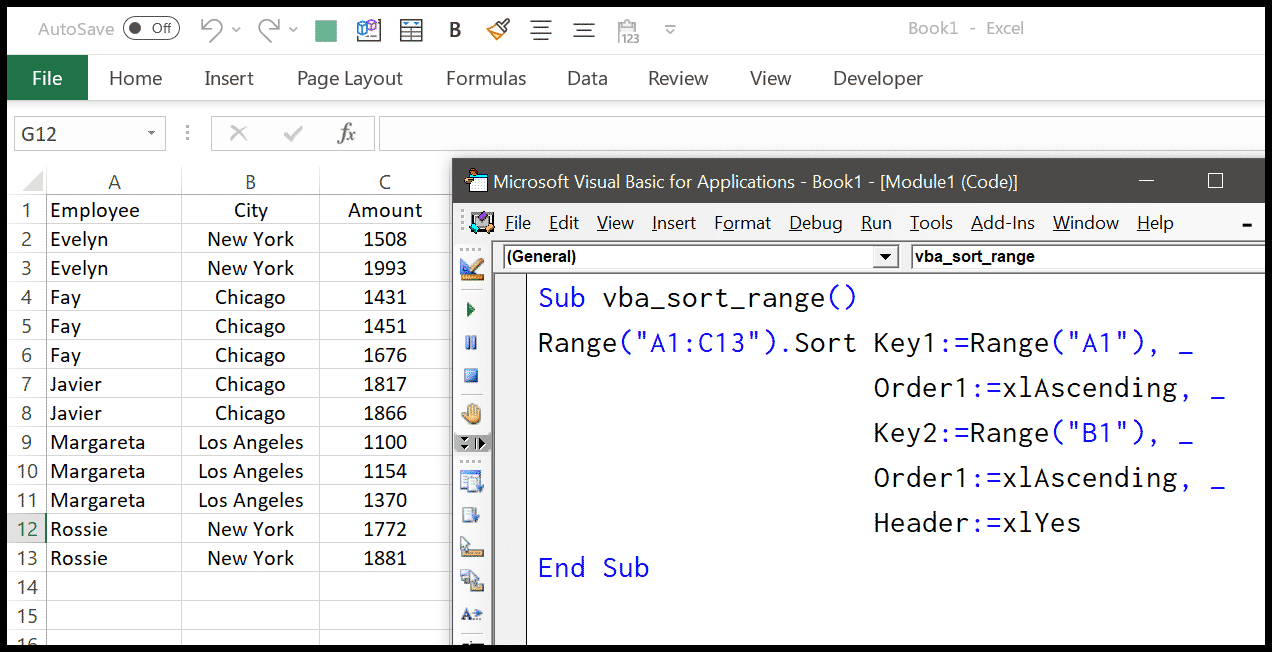Switch to the Home ribbon tab
The width and height of the screenshot is (1272, 652).
135,78
